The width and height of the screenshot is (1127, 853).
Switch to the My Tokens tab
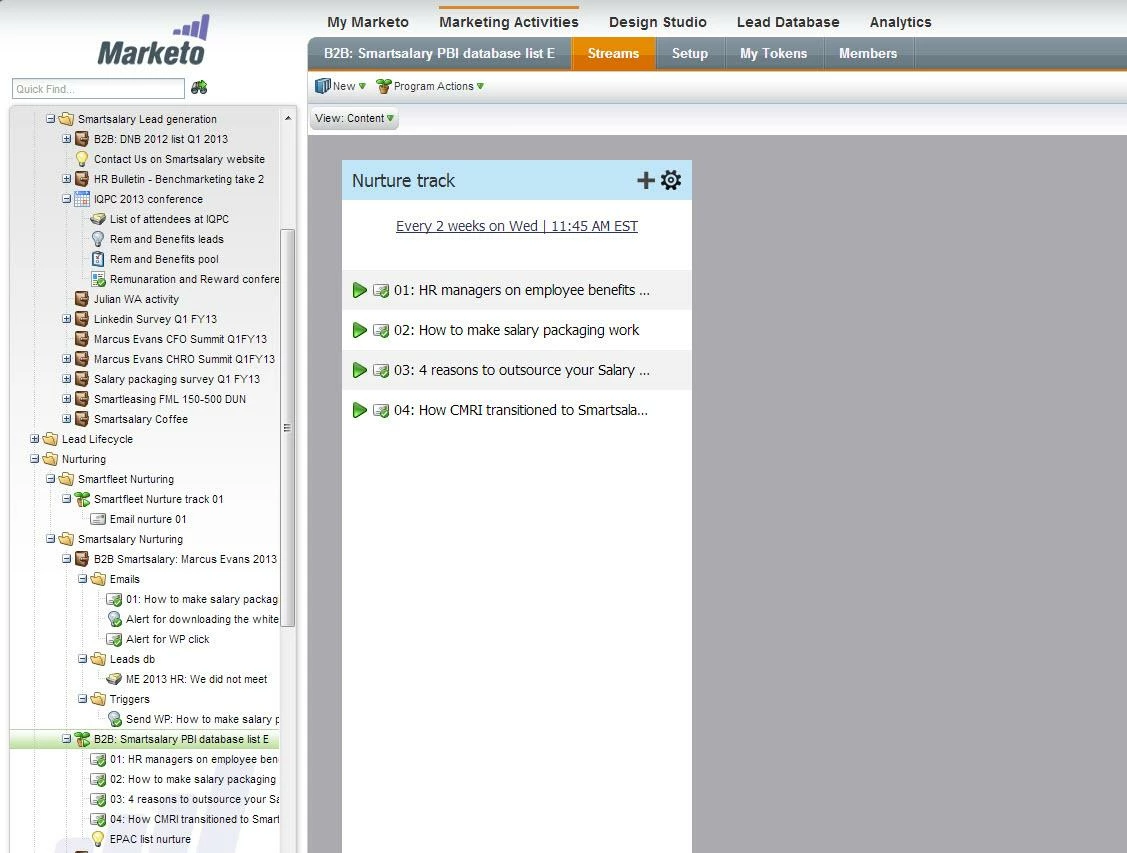[x=773, y=54]
